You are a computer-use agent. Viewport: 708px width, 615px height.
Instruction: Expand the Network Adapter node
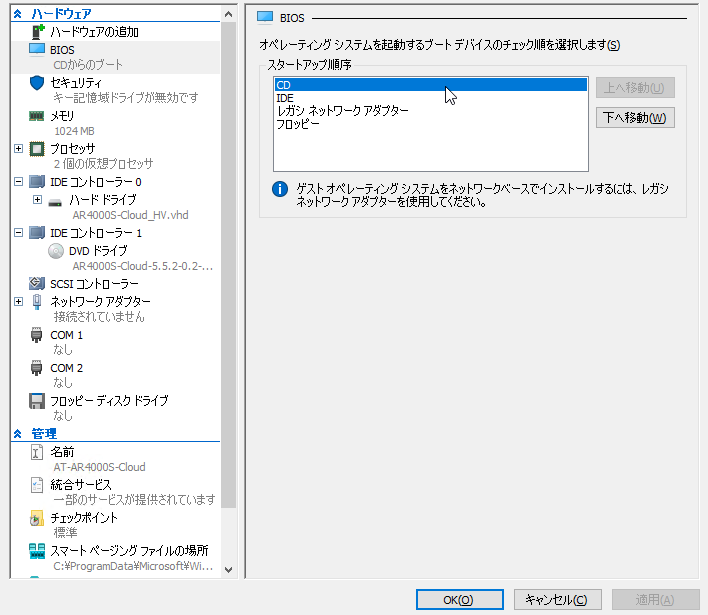pos(19,301)
